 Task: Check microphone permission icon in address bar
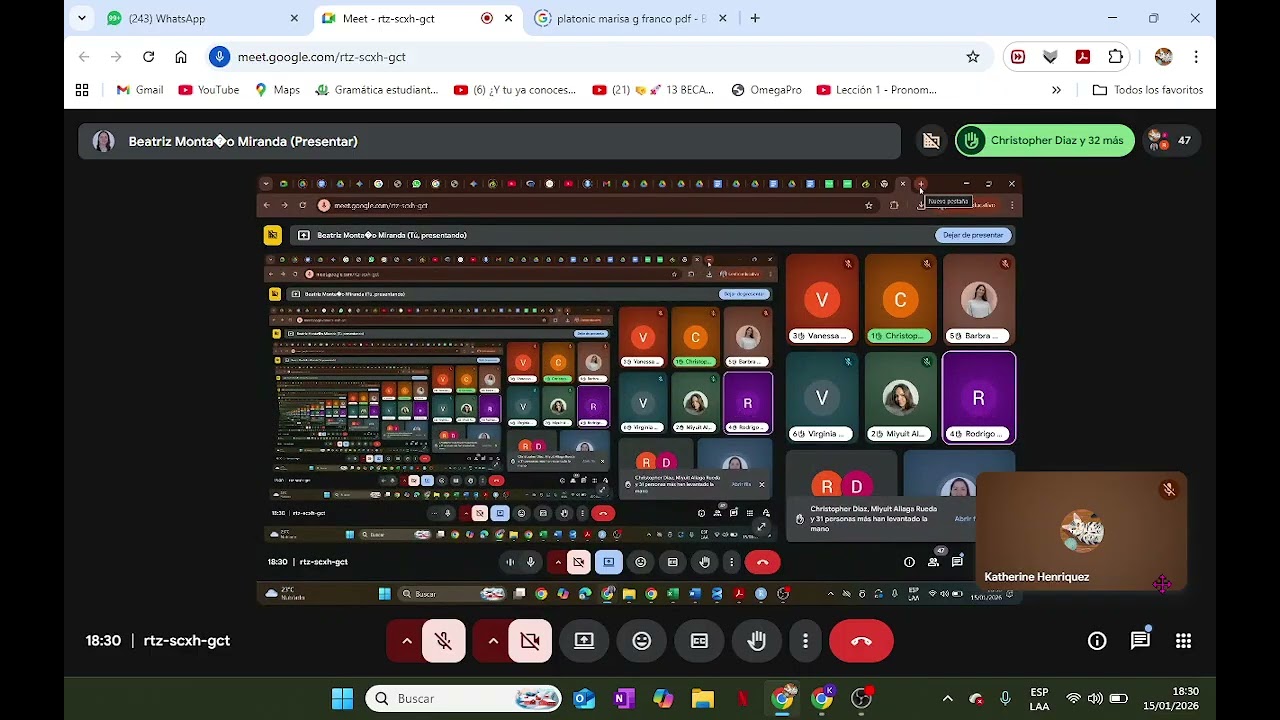(x=220, y=57)
